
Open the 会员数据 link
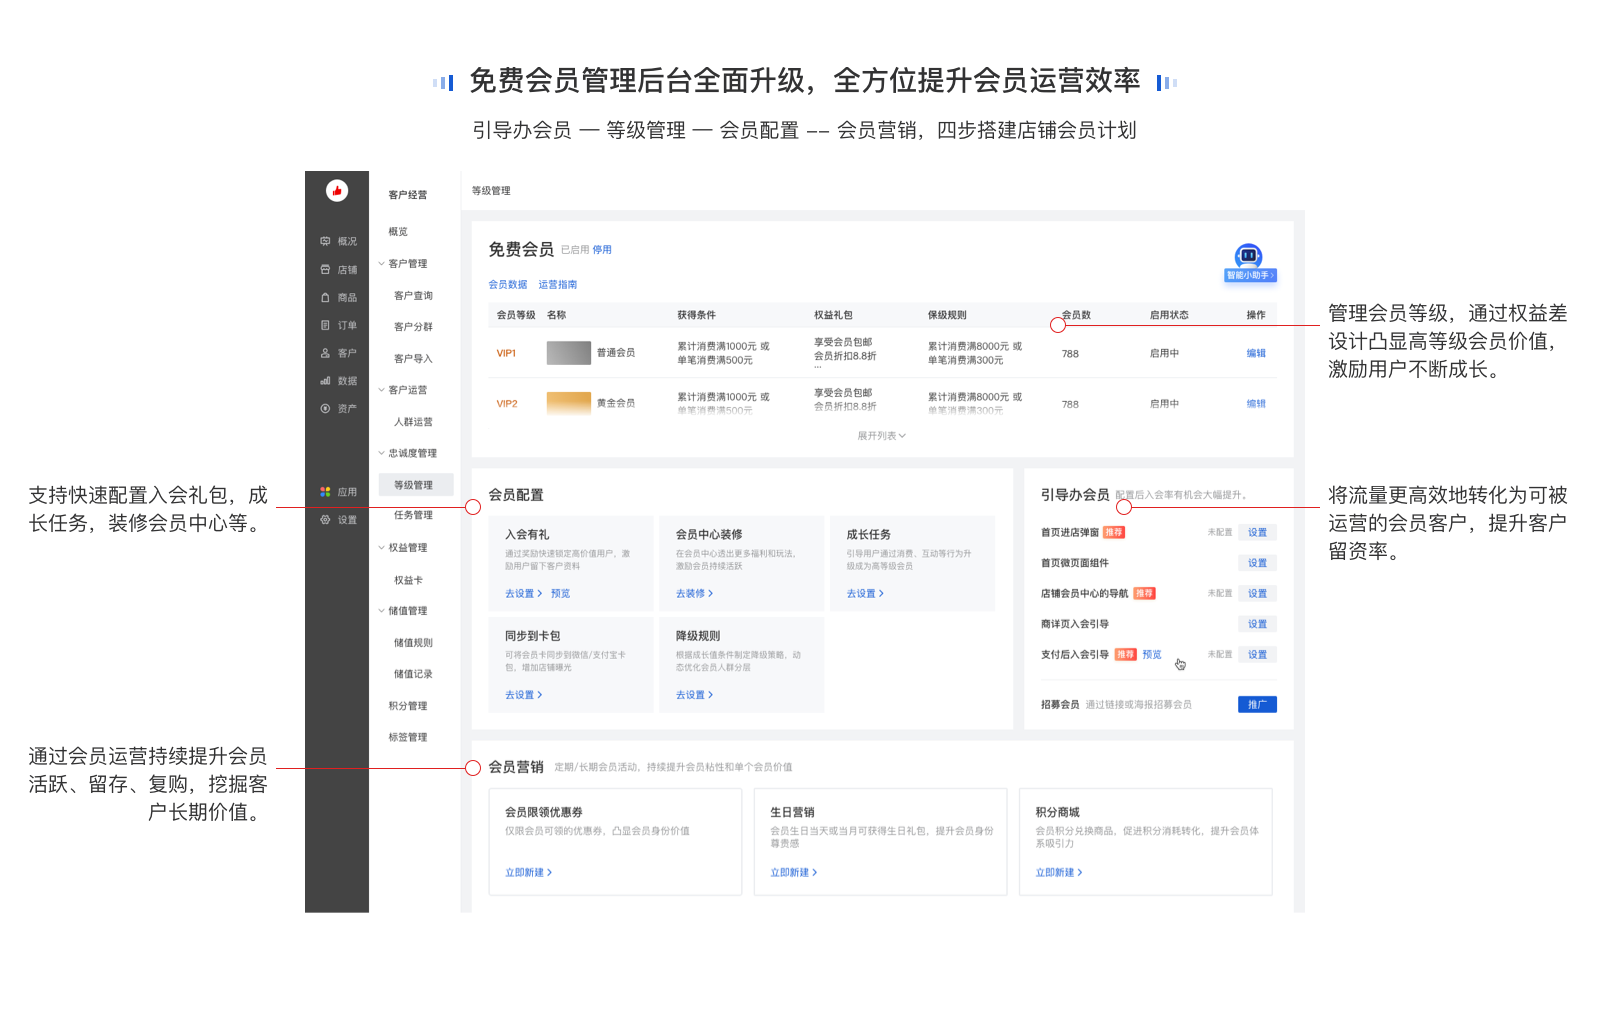508,285
